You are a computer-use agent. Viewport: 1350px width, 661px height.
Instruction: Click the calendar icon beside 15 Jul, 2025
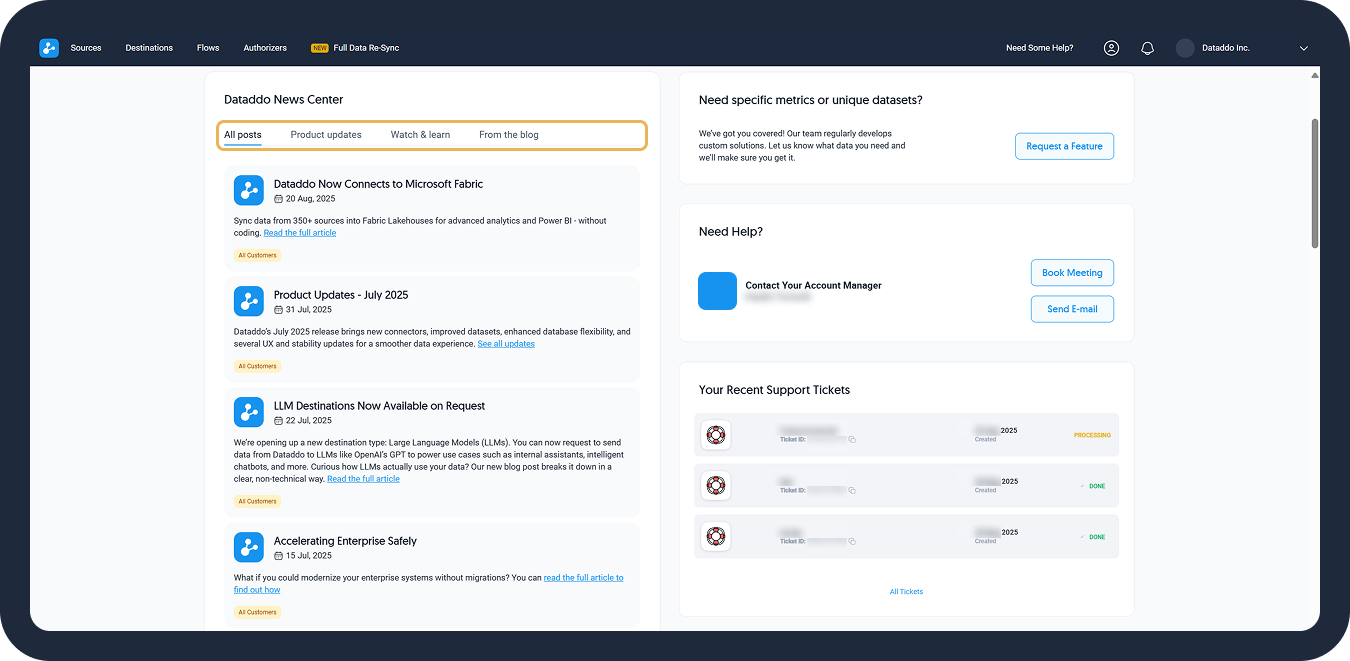(279, 556)
